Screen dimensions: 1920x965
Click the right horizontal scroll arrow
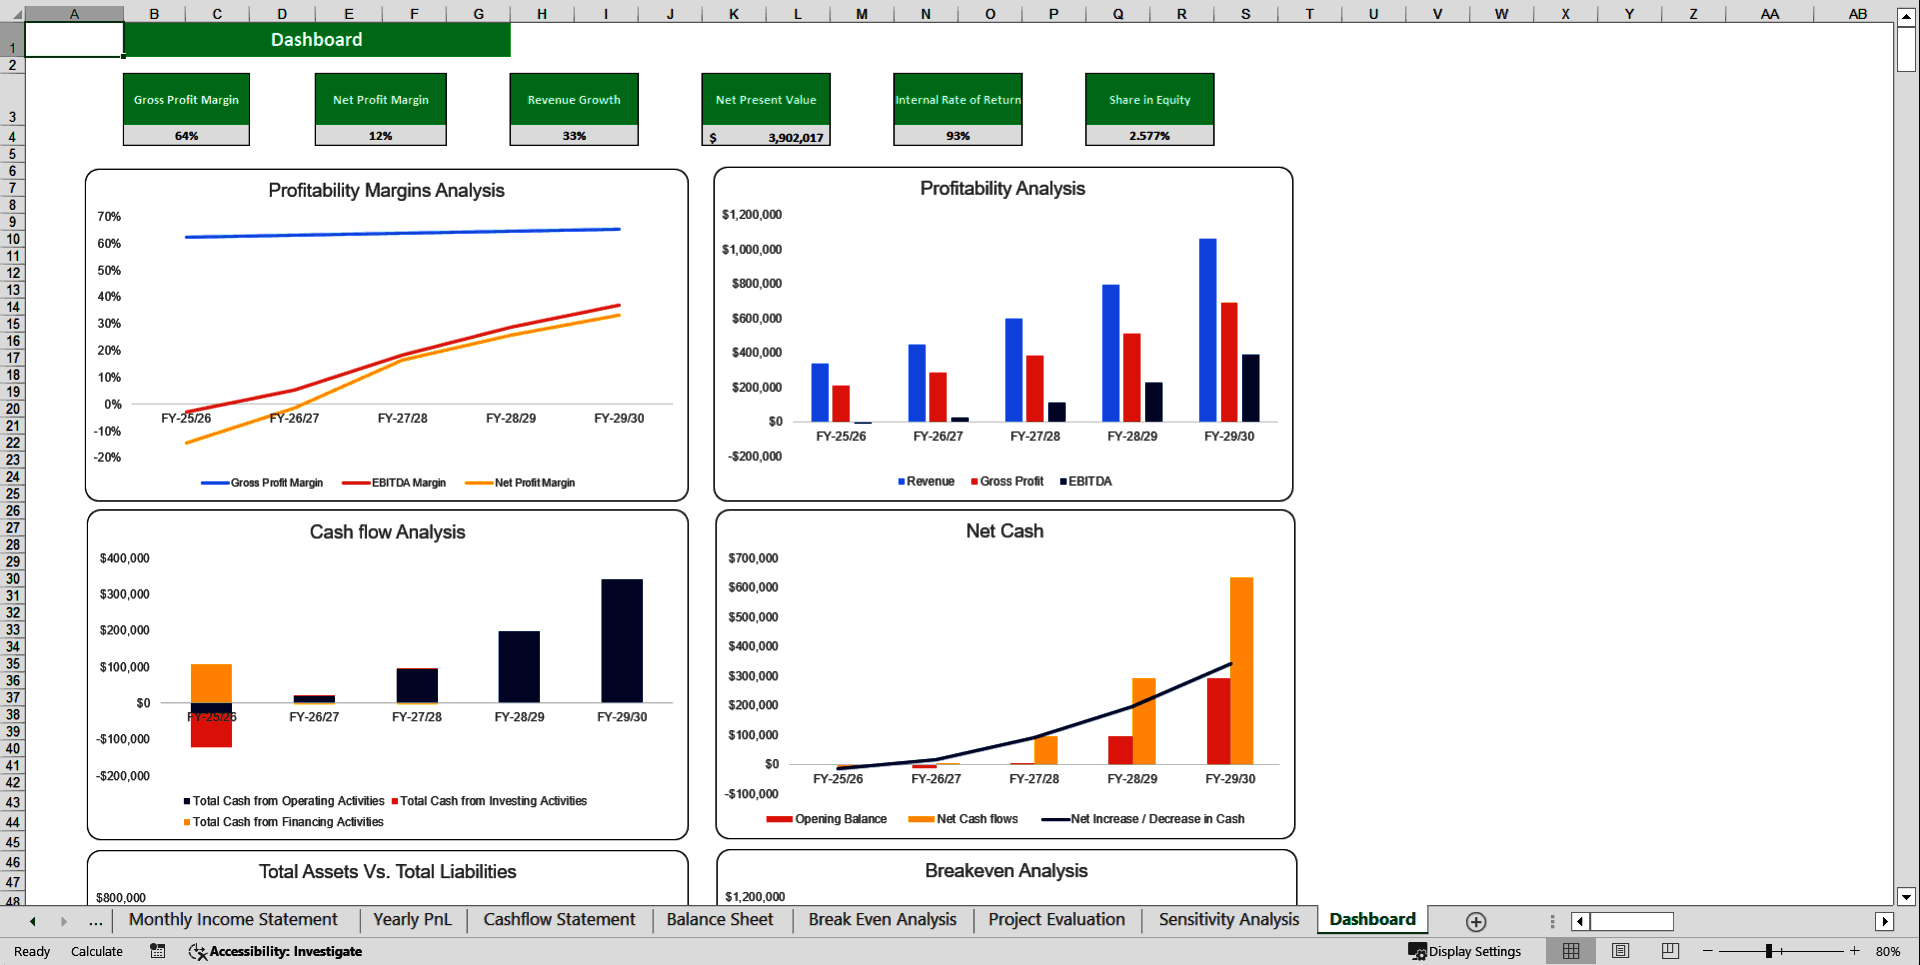click(x=1886, y=921)
